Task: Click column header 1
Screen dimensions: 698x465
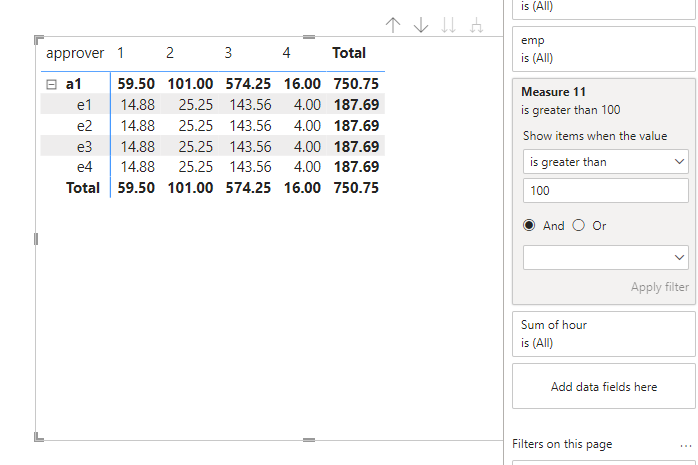Action: click(120, 53)
